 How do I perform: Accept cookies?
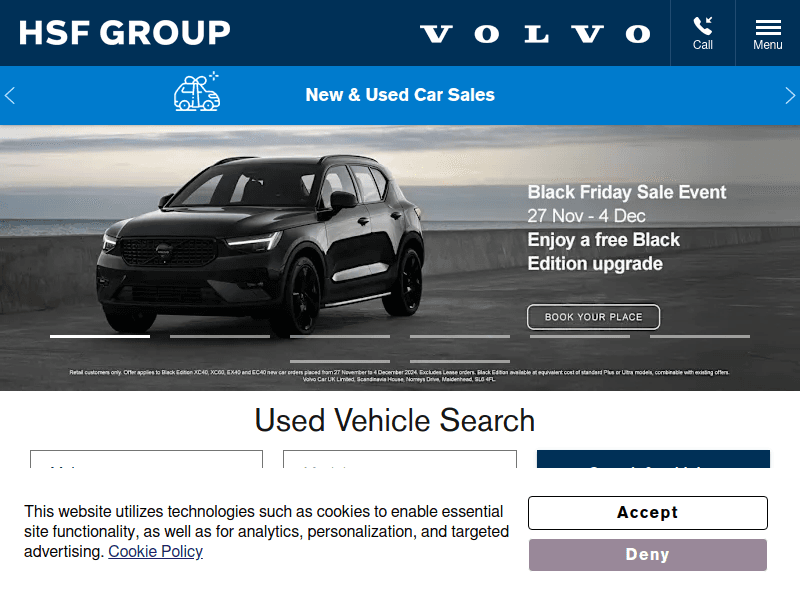tap(648, 513)
